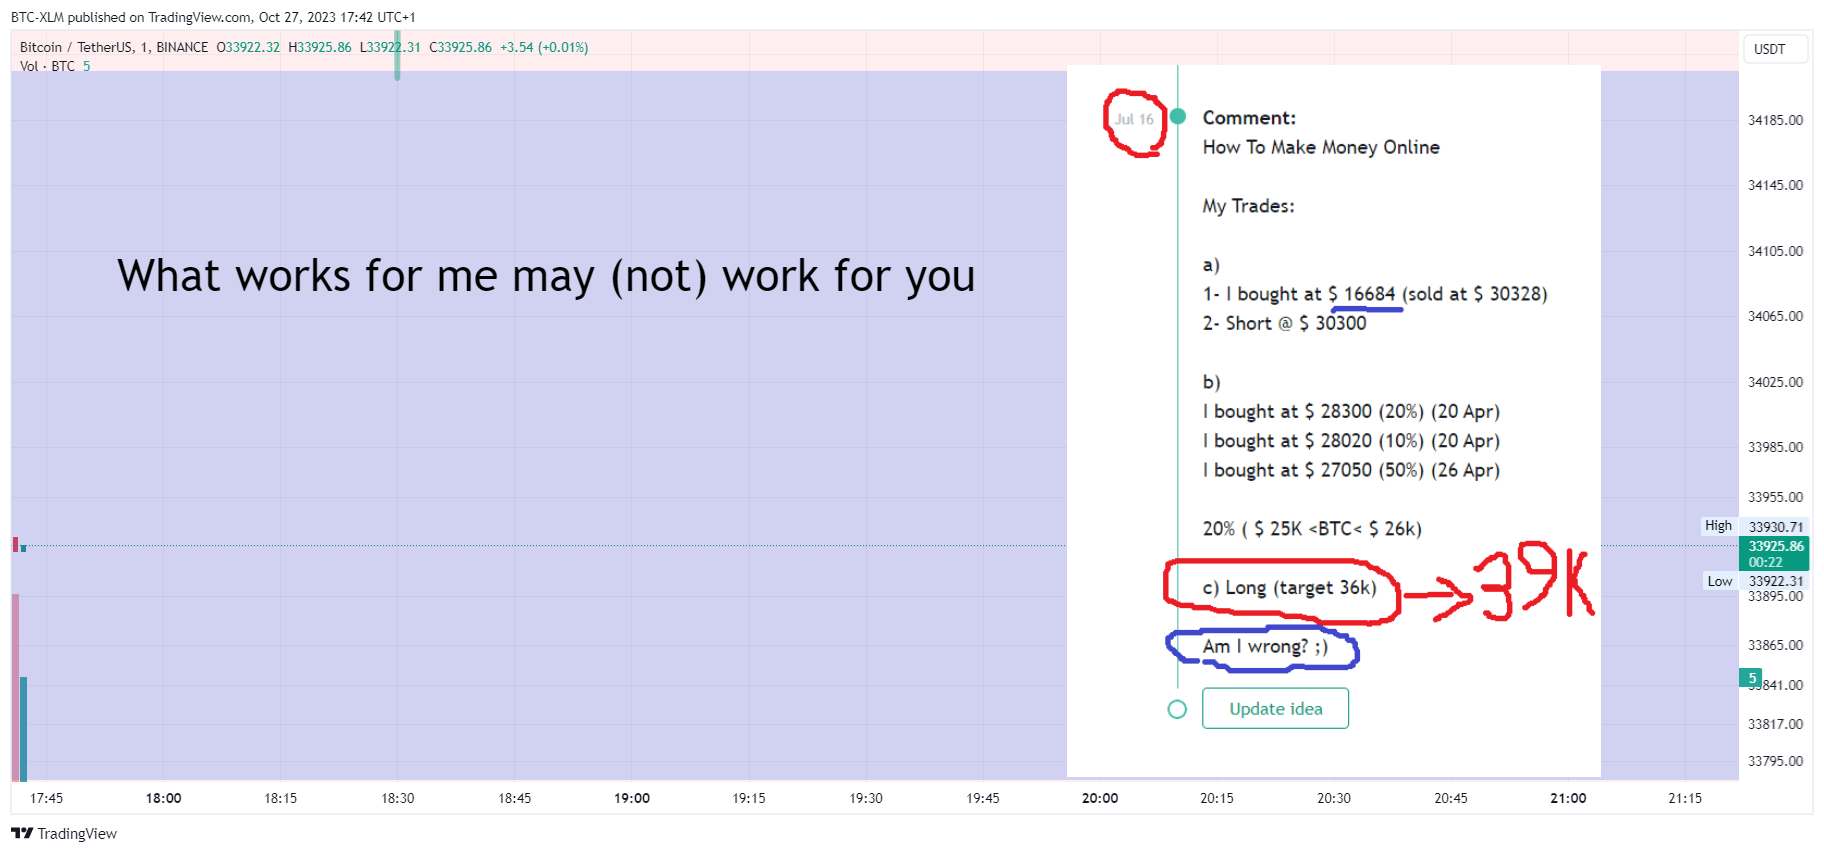Click 'I bought at $ 27050 (50%)' line

pyautogui.click(x=1351, y=470)
